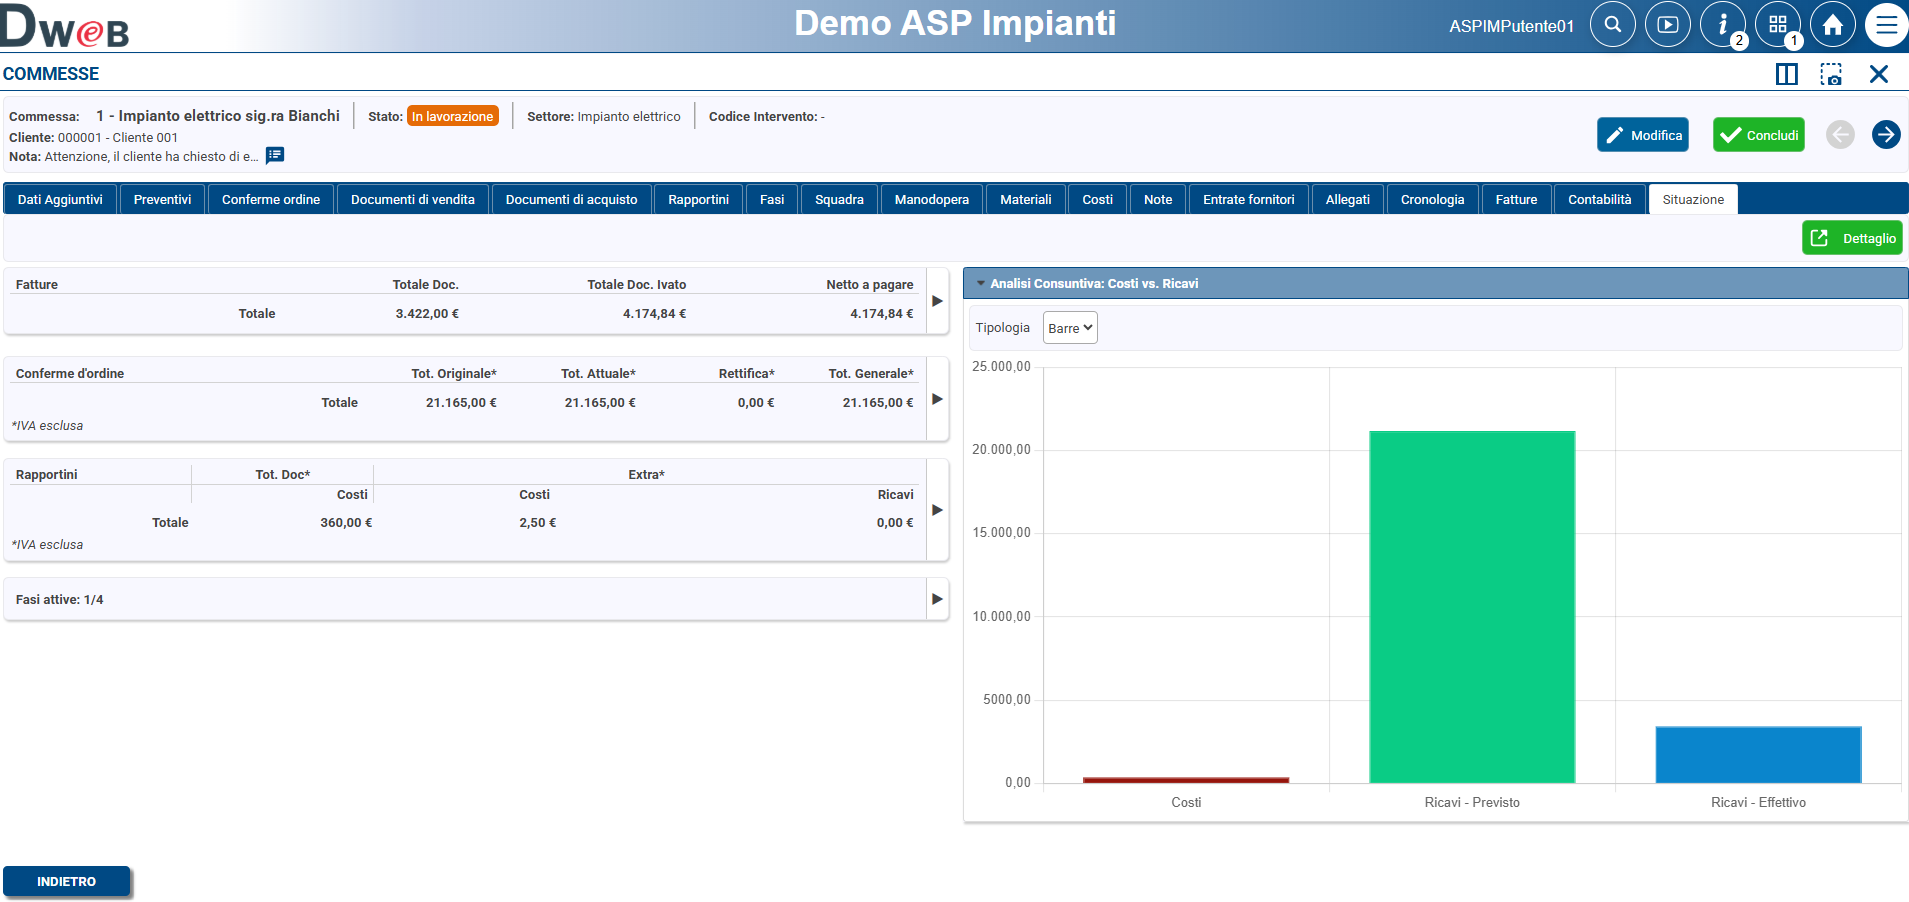Expand the Fasi attive row arrow
The height and width of the screenshot is (902, 1909).
click(937, 599)
